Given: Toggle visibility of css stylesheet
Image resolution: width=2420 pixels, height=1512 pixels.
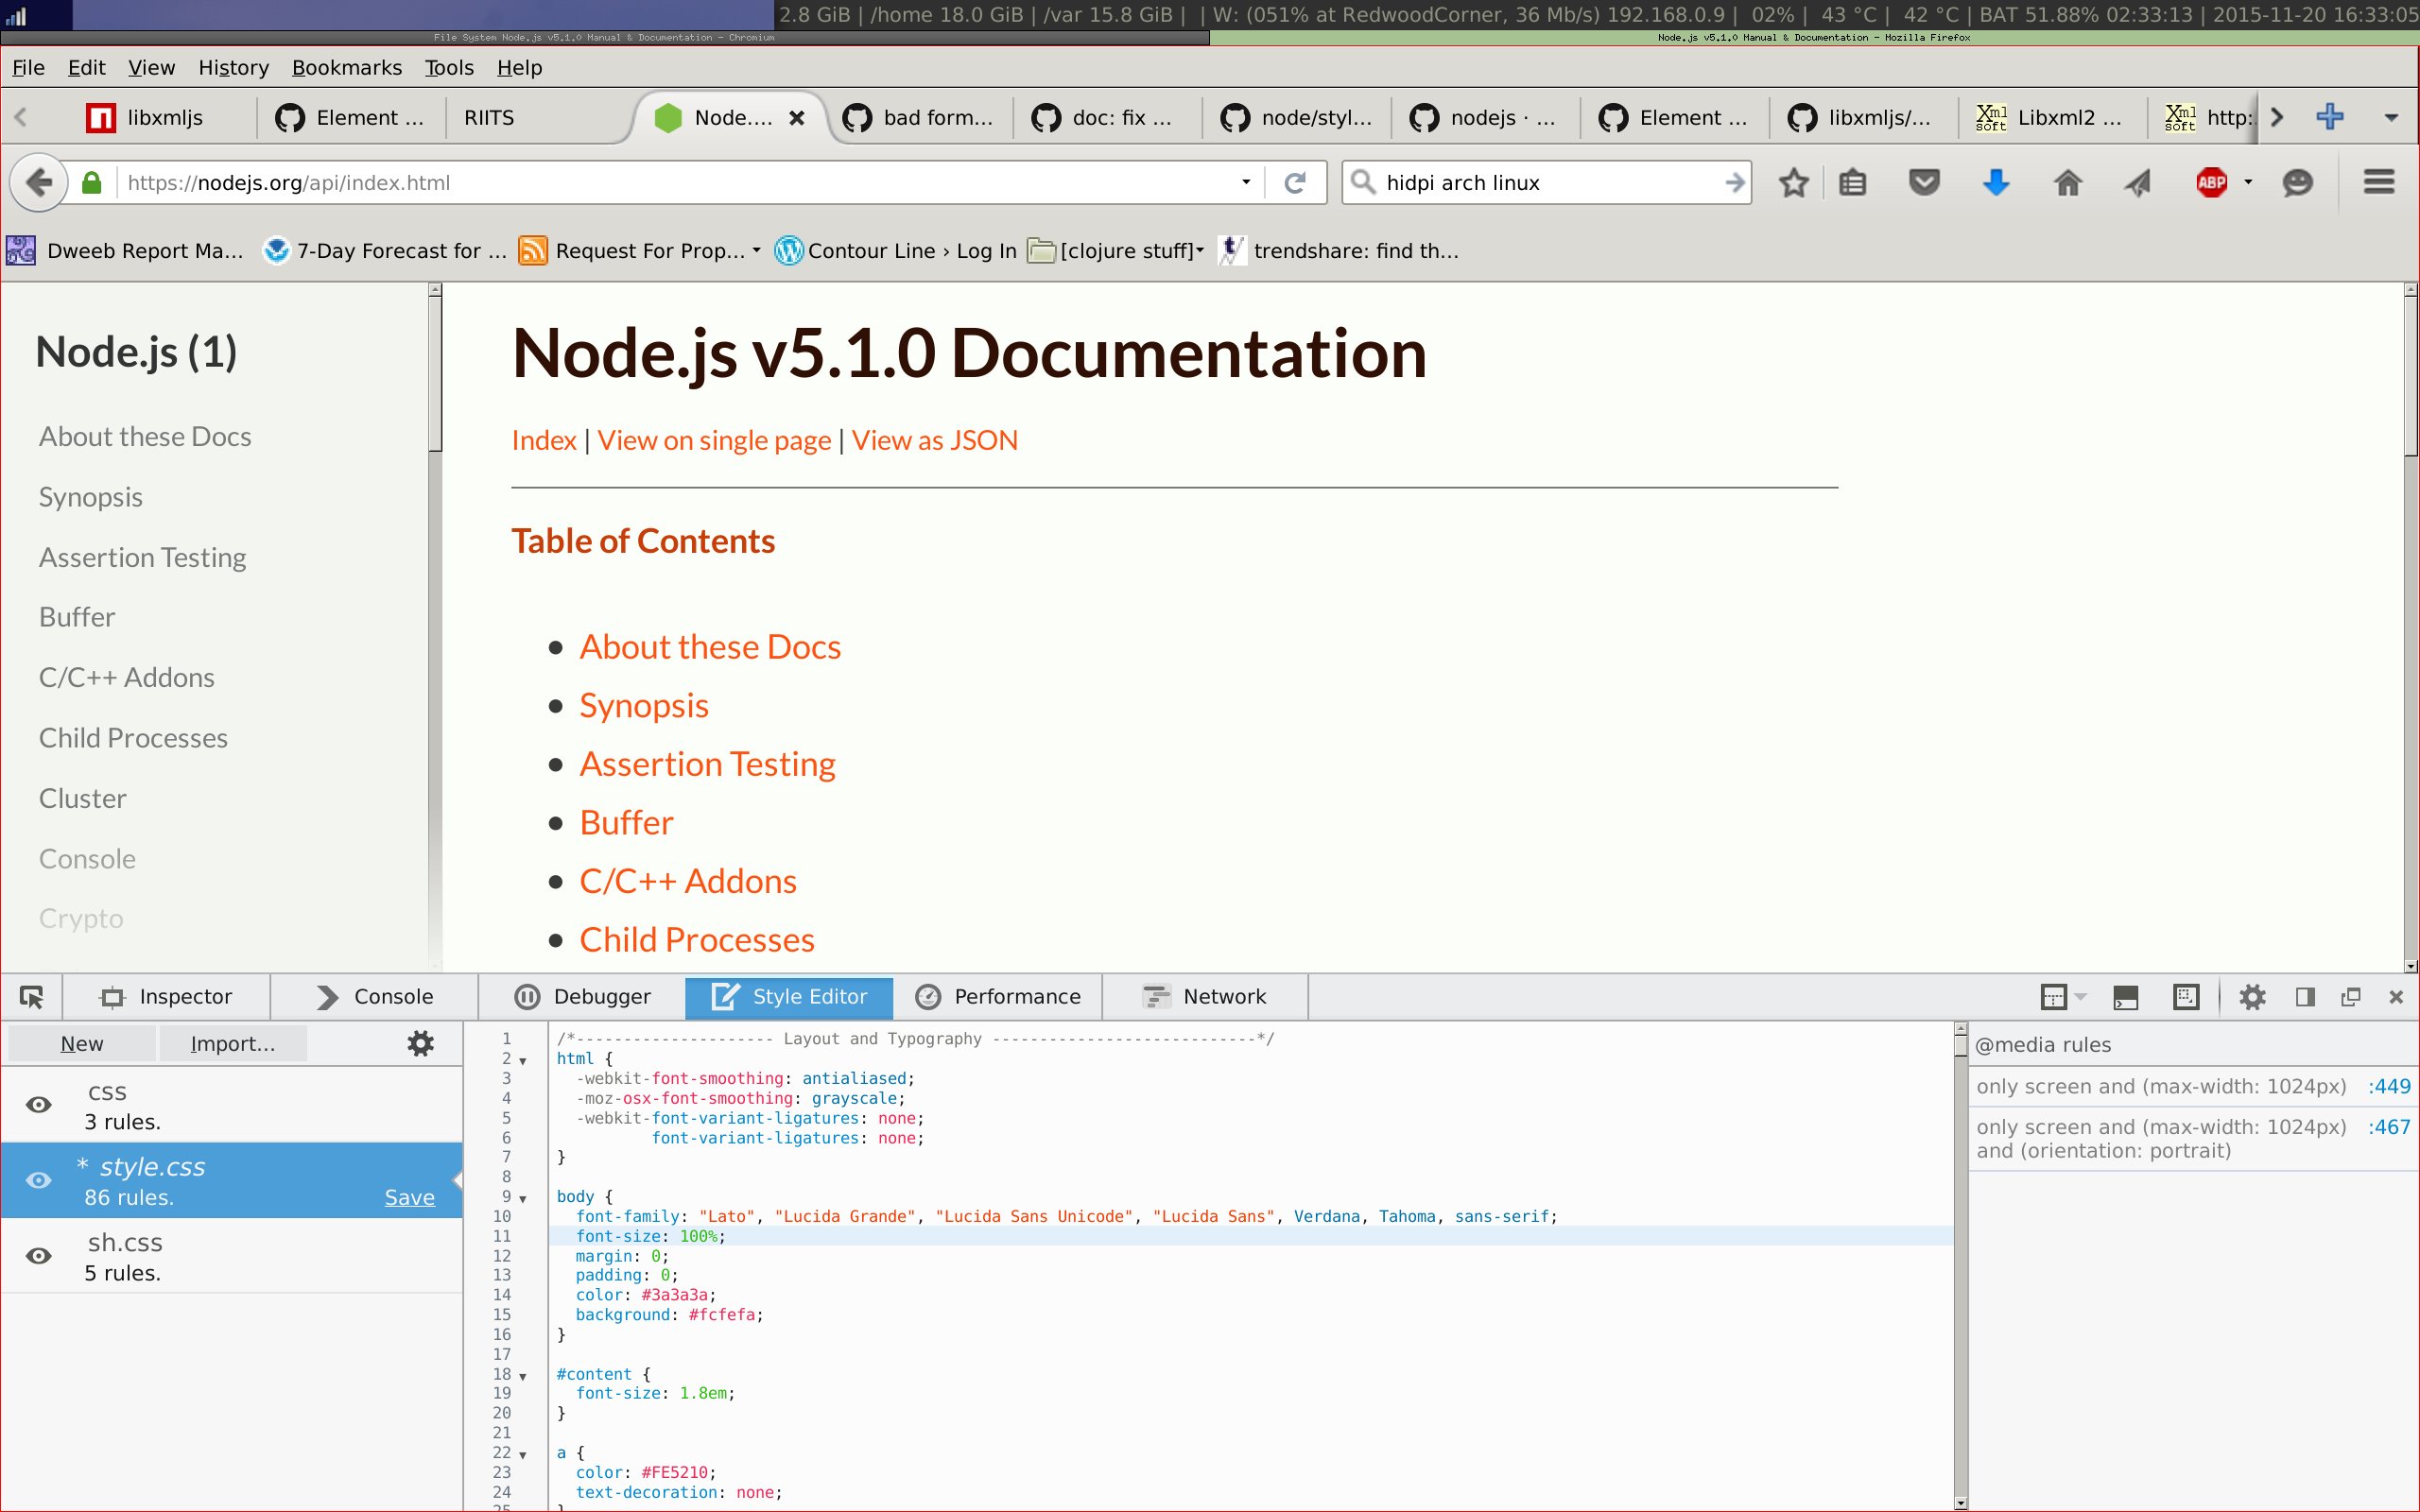Looking at the screenshot, I should 39,1105.
